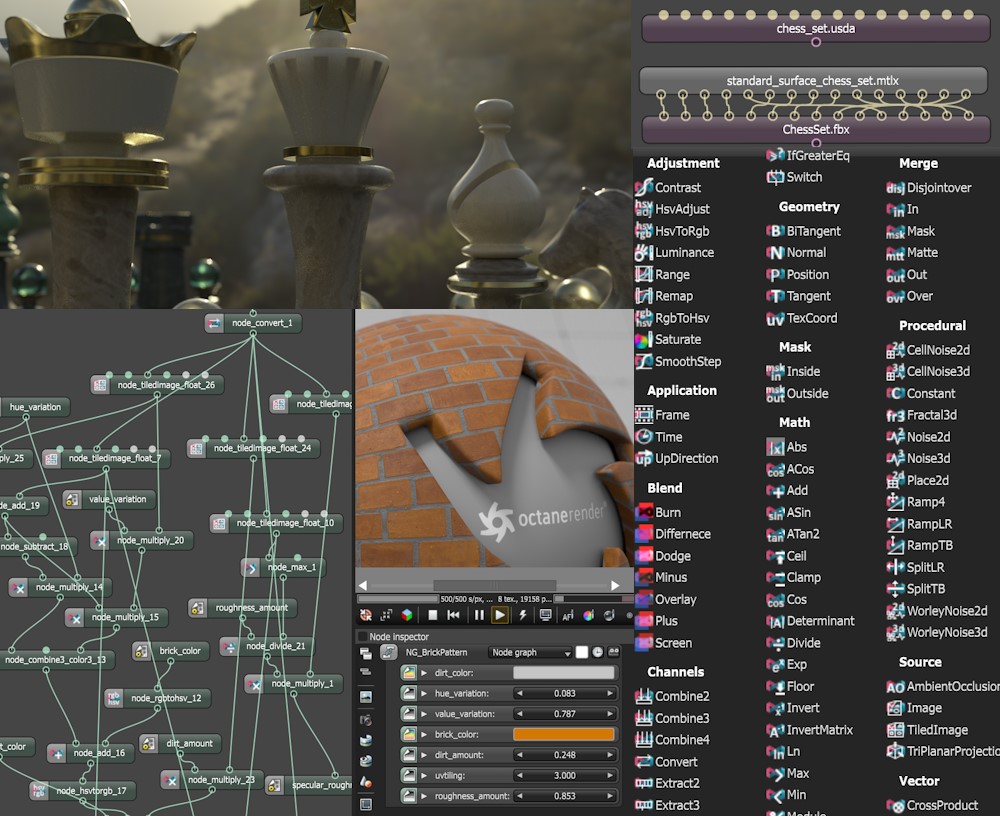1000x816 pixels.
Task: Pause the Octane render
Action: pos(479,615)
